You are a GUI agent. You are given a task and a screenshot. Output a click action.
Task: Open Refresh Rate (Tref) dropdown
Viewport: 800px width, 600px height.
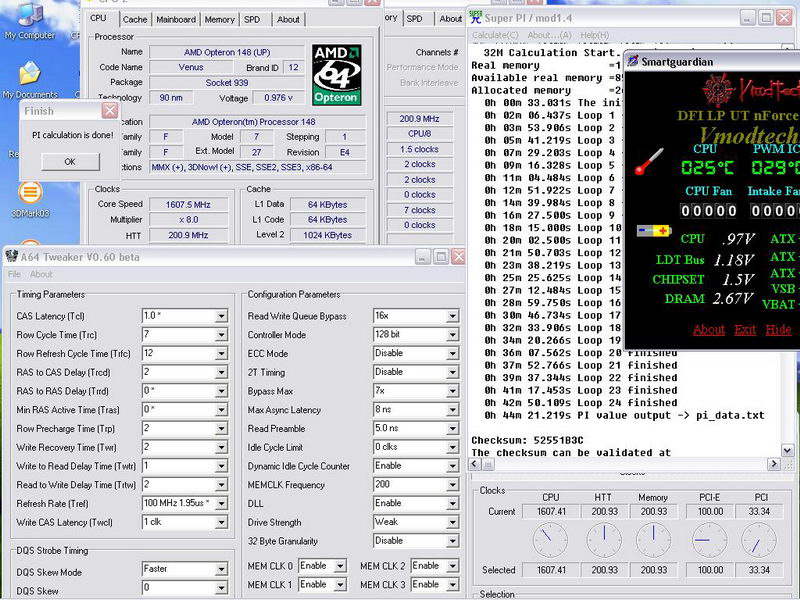click(x=221, y=504)
